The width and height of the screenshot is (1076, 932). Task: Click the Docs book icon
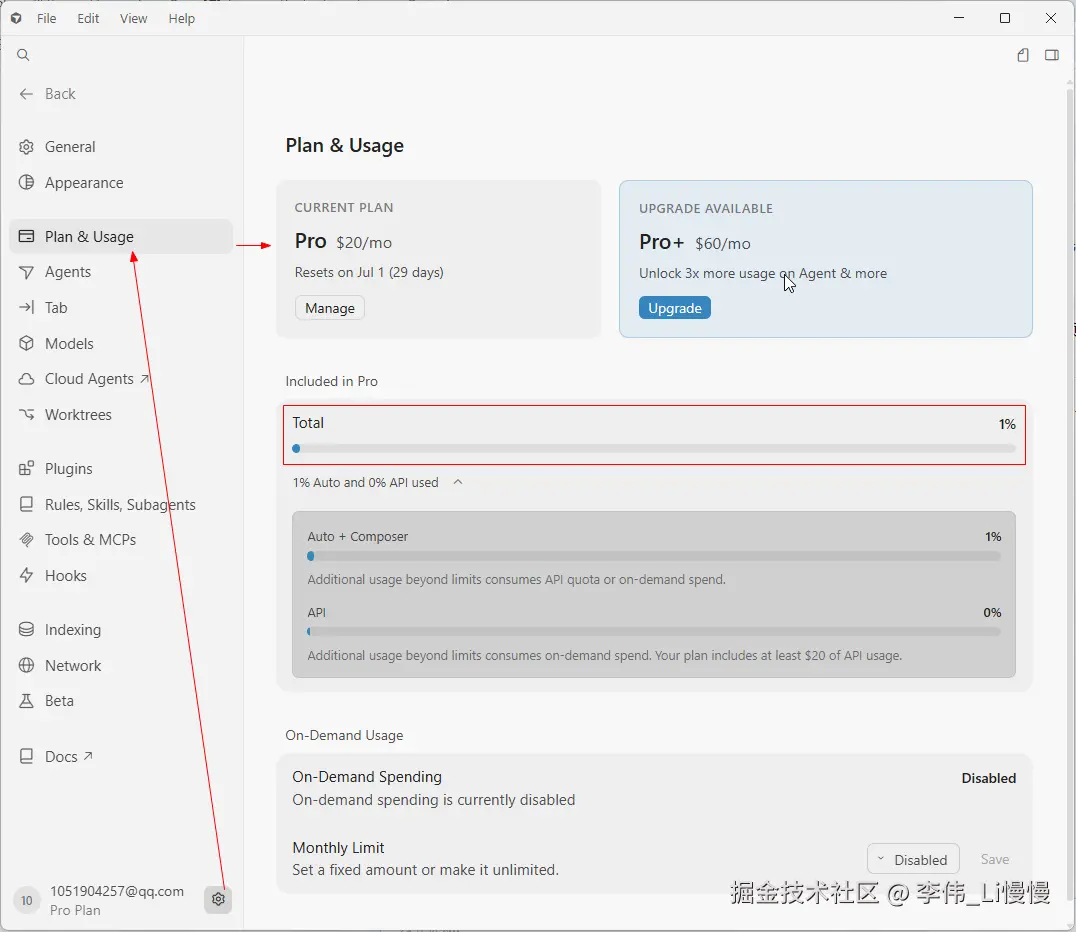(26, 756)
